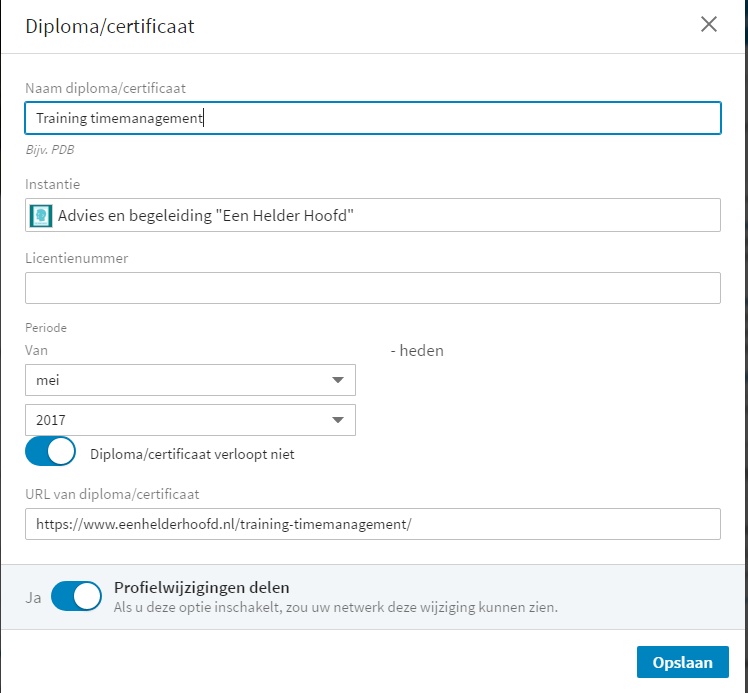748x693 pixels.
Task: Click the Profielwijzigingen delen heading
Action: (202, 588)
